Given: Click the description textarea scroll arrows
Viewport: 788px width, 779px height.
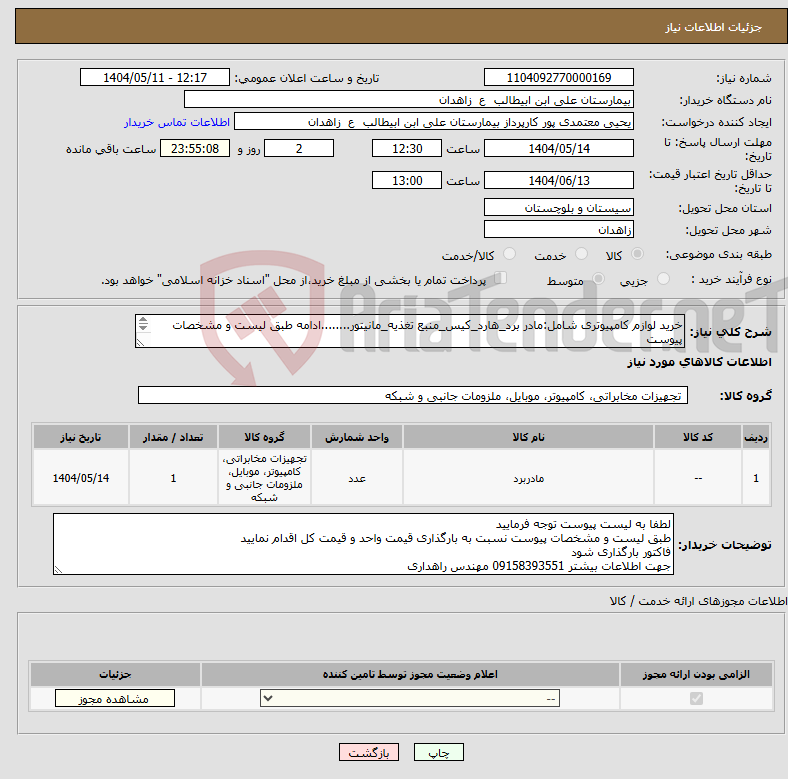Looking at the screenshot, I should (143, 324).
